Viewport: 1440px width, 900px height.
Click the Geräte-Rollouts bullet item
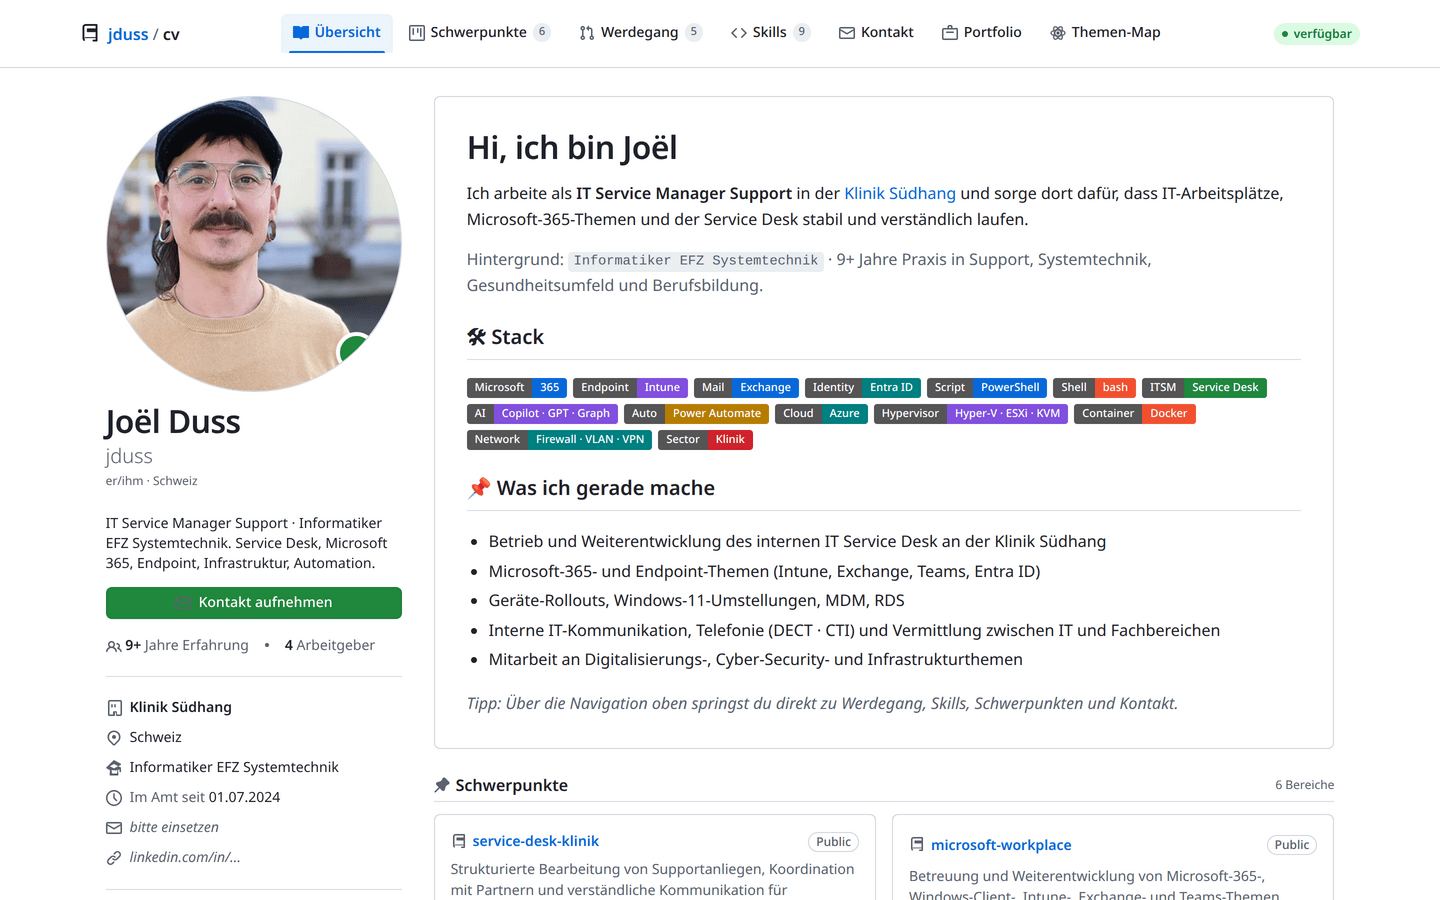[696, 601]
